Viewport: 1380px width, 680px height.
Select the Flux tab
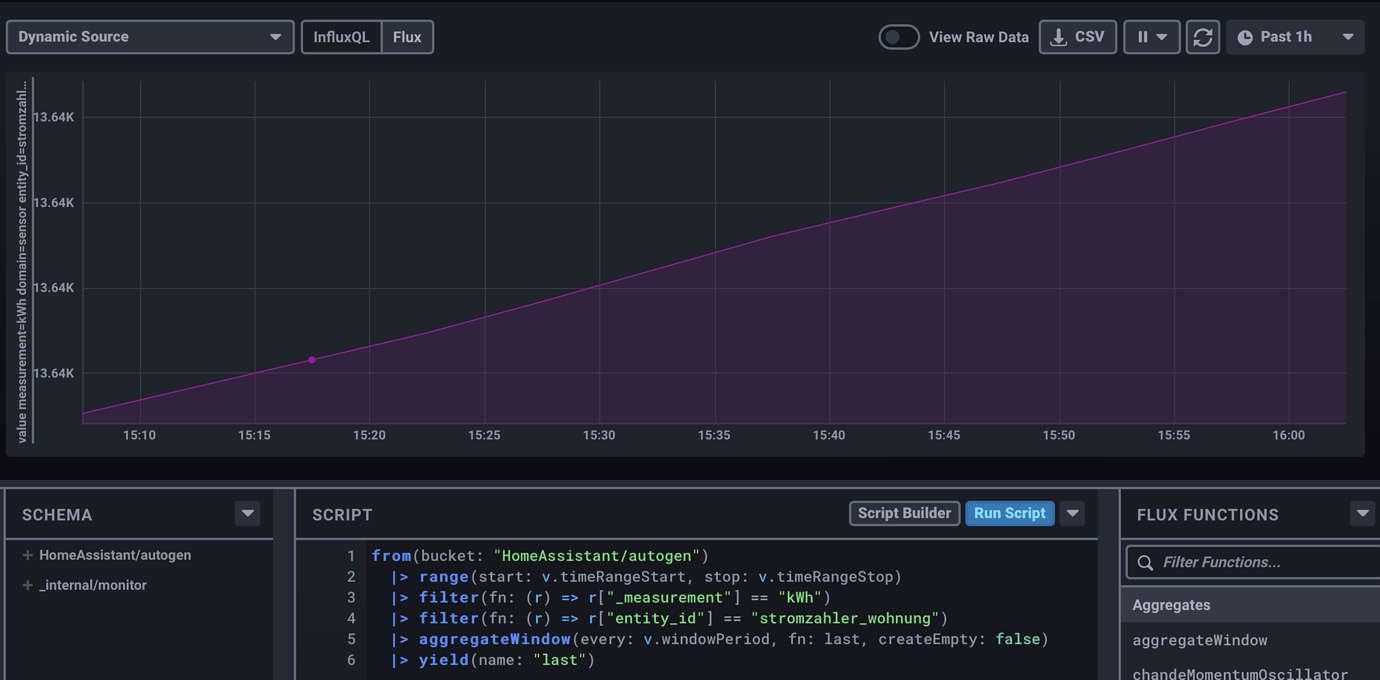[408, 36]
